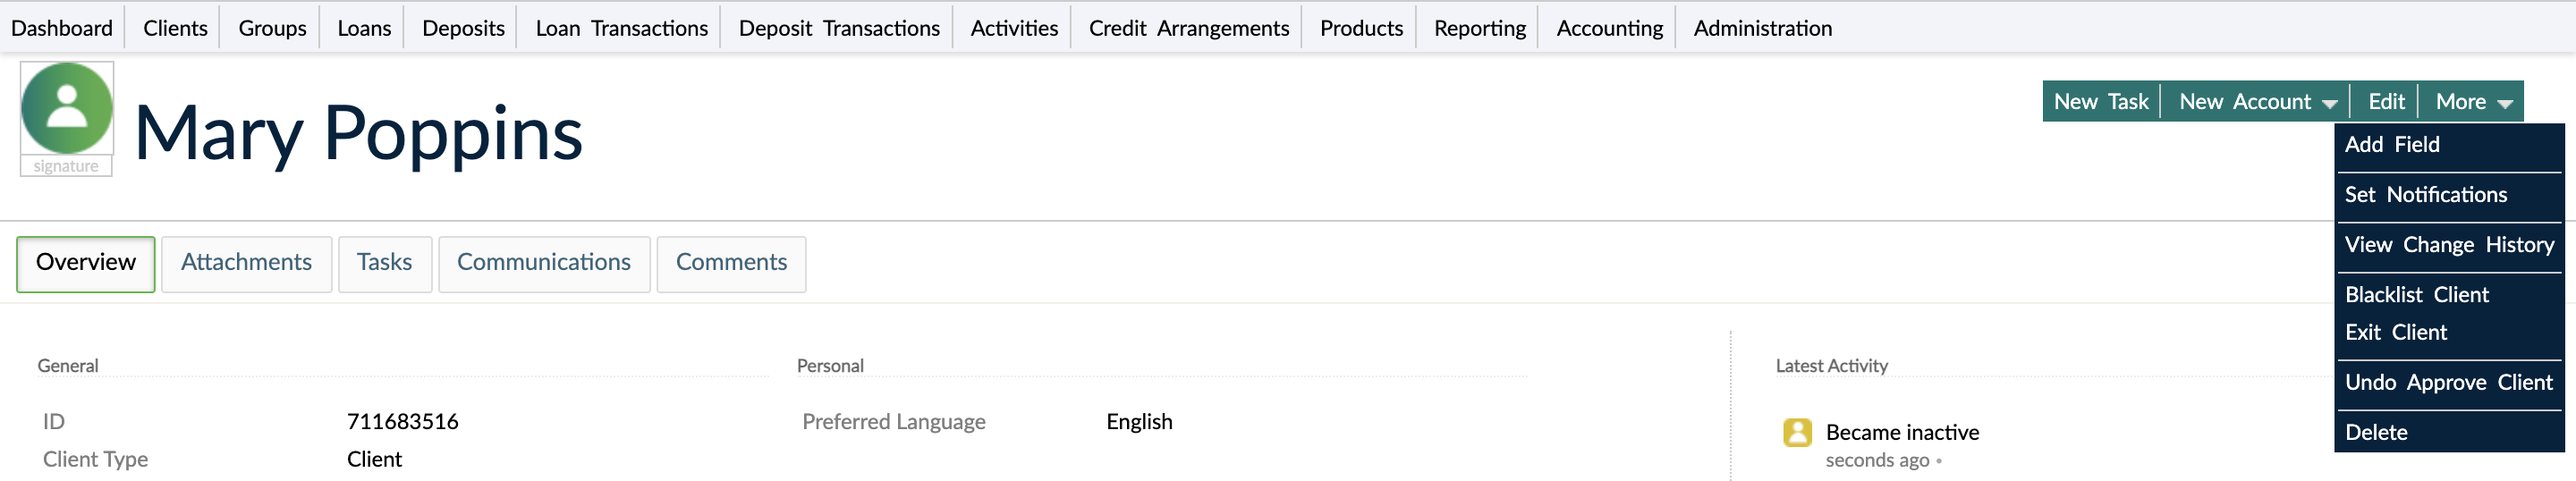Screen dimensions: 2576x481
Task: Switch to the Attachments tab
Action: (x=246, y=263)
